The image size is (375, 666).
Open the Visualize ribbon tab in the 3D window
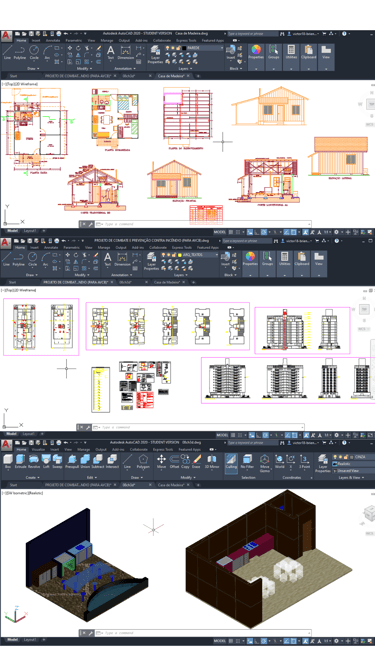click(x=38, y=449)
